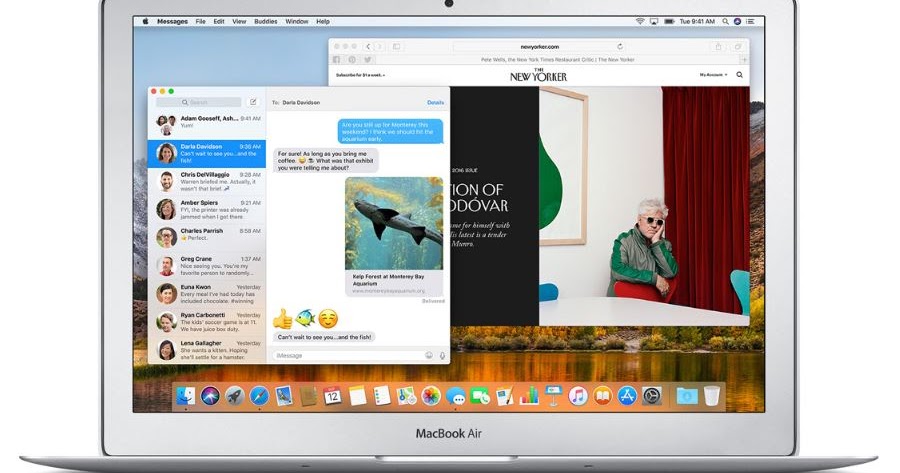Click the Messages search field
The width and height of the screenshot is (900, 473).
pos(199,102)
